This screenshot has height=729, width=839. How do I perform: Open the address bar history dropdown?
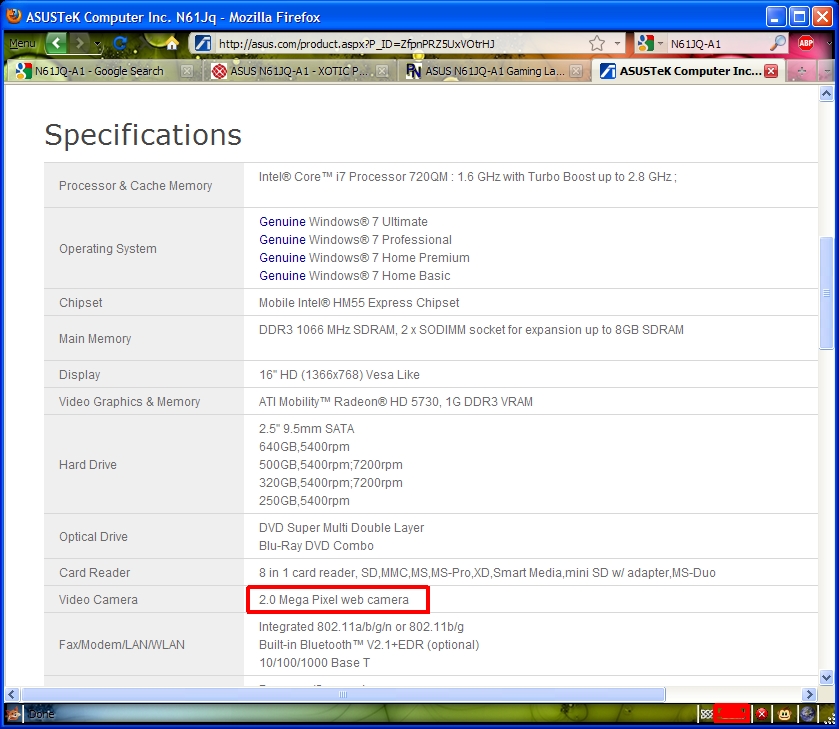(617, 43)
